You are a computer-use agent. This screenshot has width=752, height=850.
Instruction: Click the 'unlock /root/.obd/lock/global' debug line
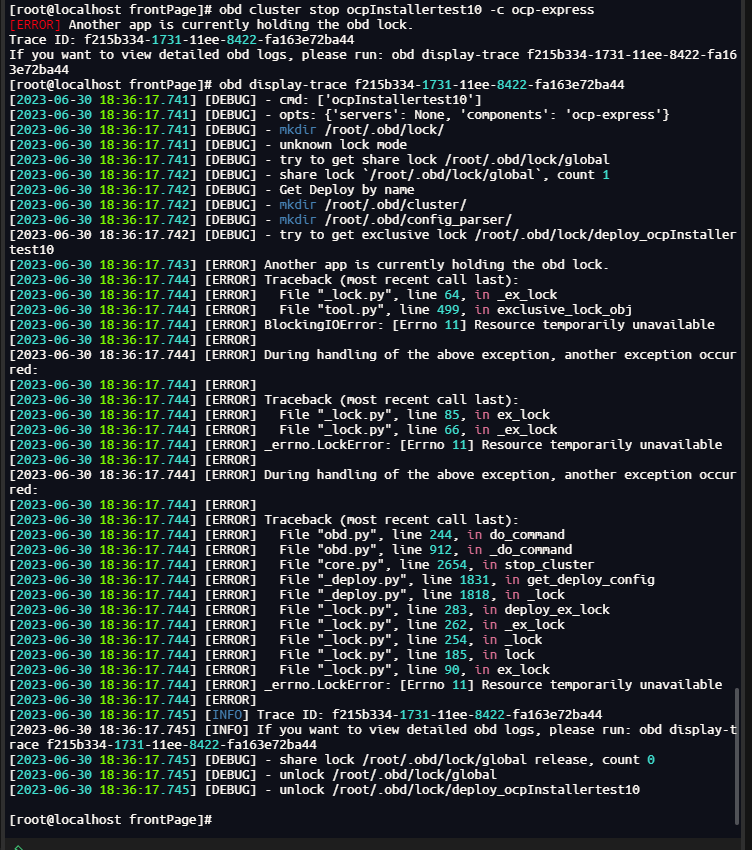point(388,775)
